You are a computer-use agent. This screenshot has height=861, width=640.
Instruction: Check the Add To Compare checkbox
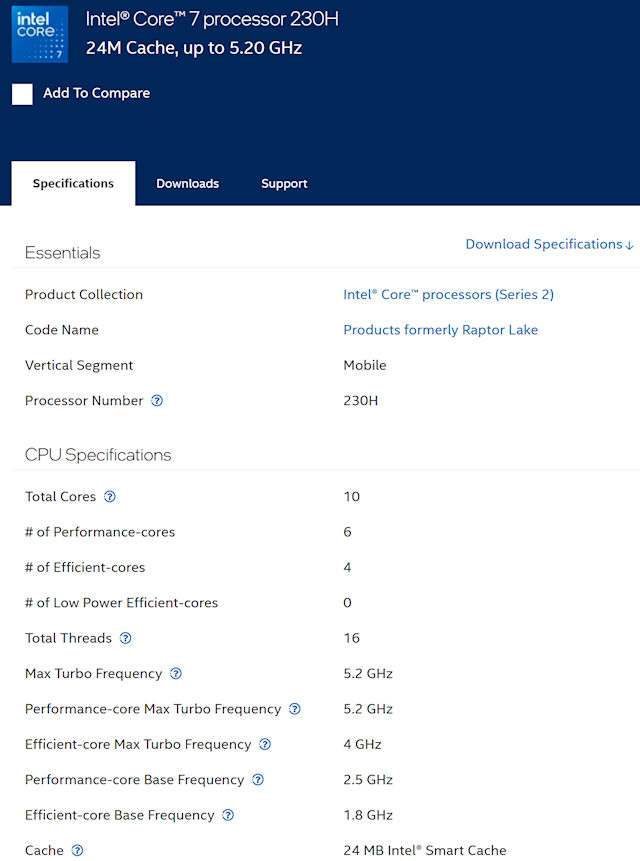22,94
